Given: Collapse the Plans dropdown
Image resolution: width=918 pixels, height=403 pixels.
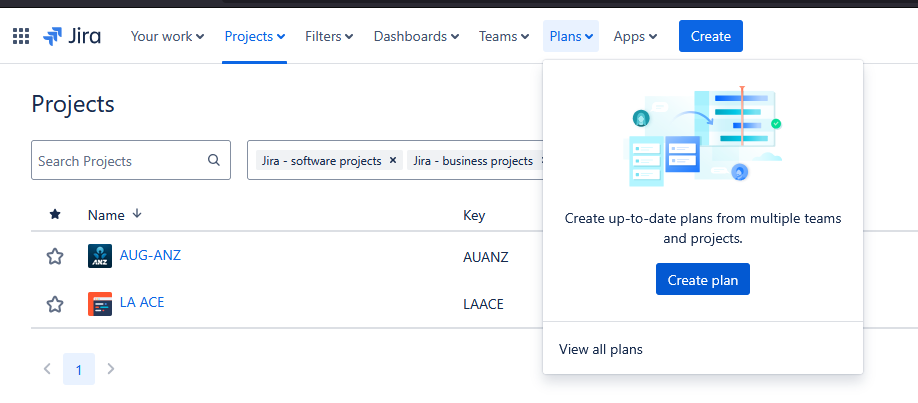Looking at the screenshot, I should pyautogui.click(x=571, y=36).
